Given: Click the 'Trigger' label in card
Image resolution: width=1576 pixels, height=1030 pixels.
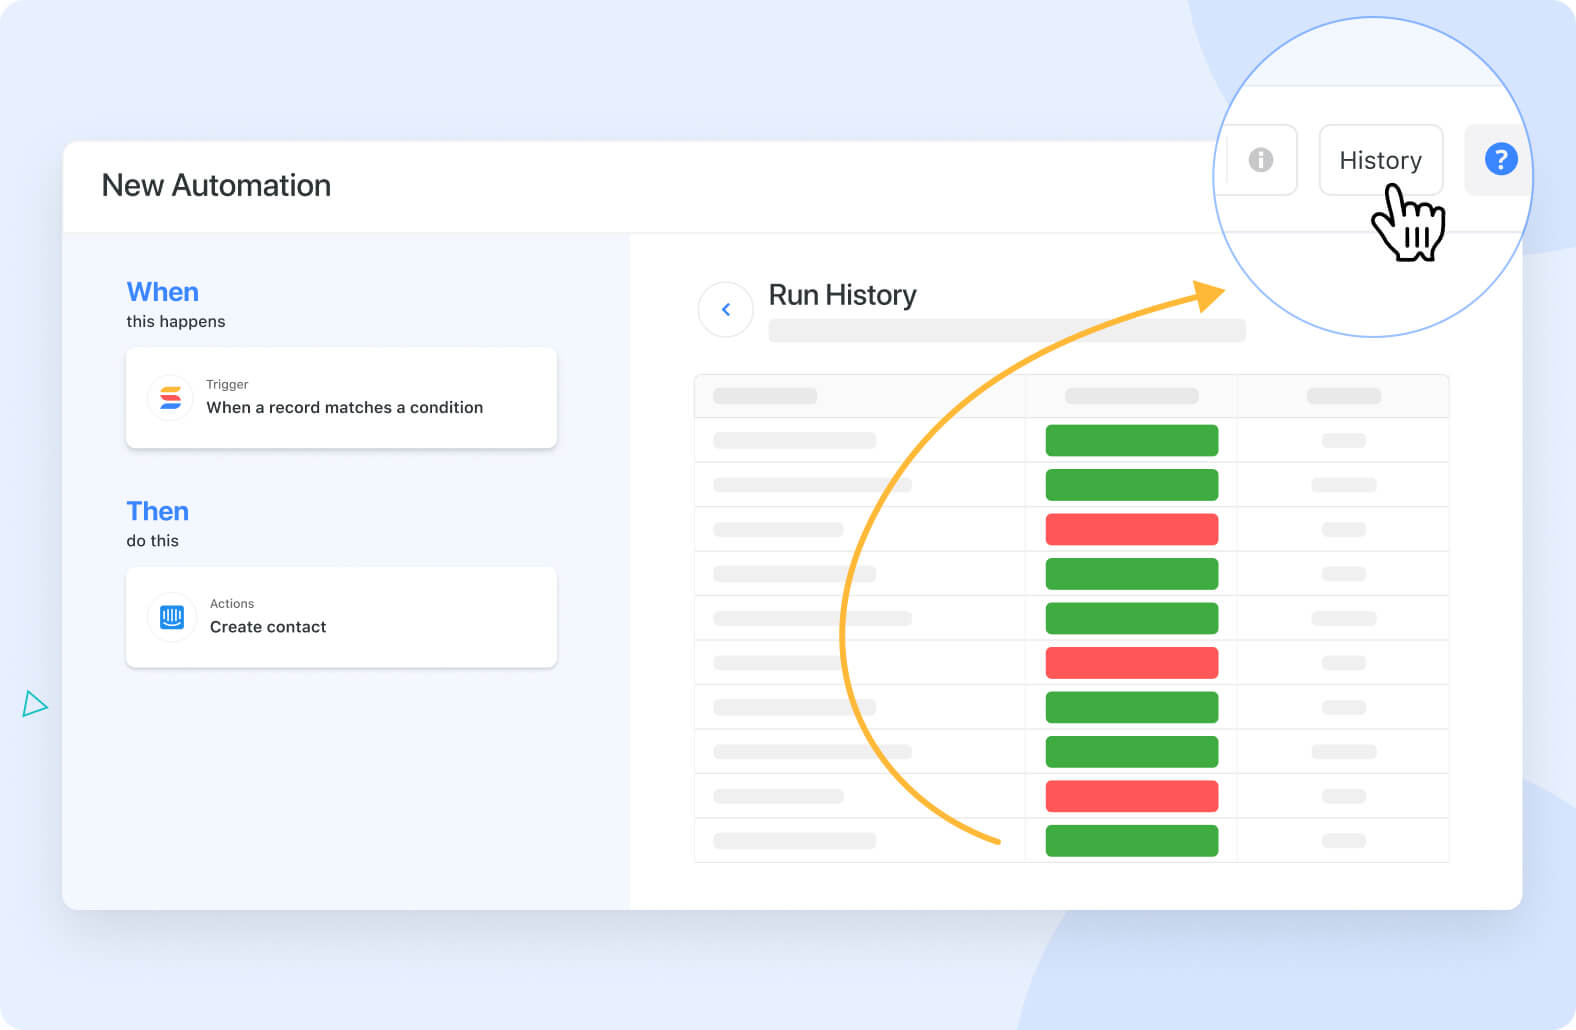Looking at the screenshot, I should [227, 384].
